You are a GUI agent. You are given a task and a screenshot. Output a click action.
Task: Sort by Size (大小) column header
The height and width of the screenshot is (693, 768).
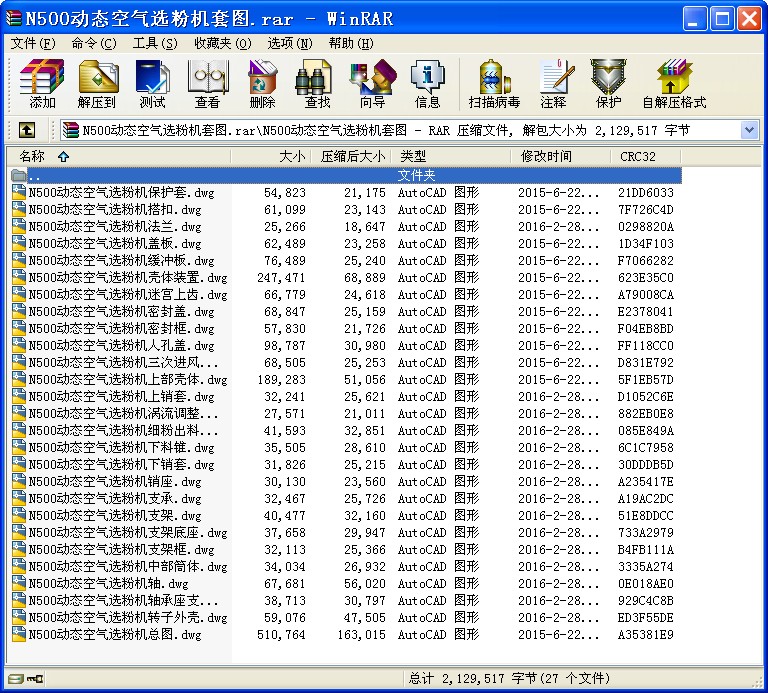point(271,156)
